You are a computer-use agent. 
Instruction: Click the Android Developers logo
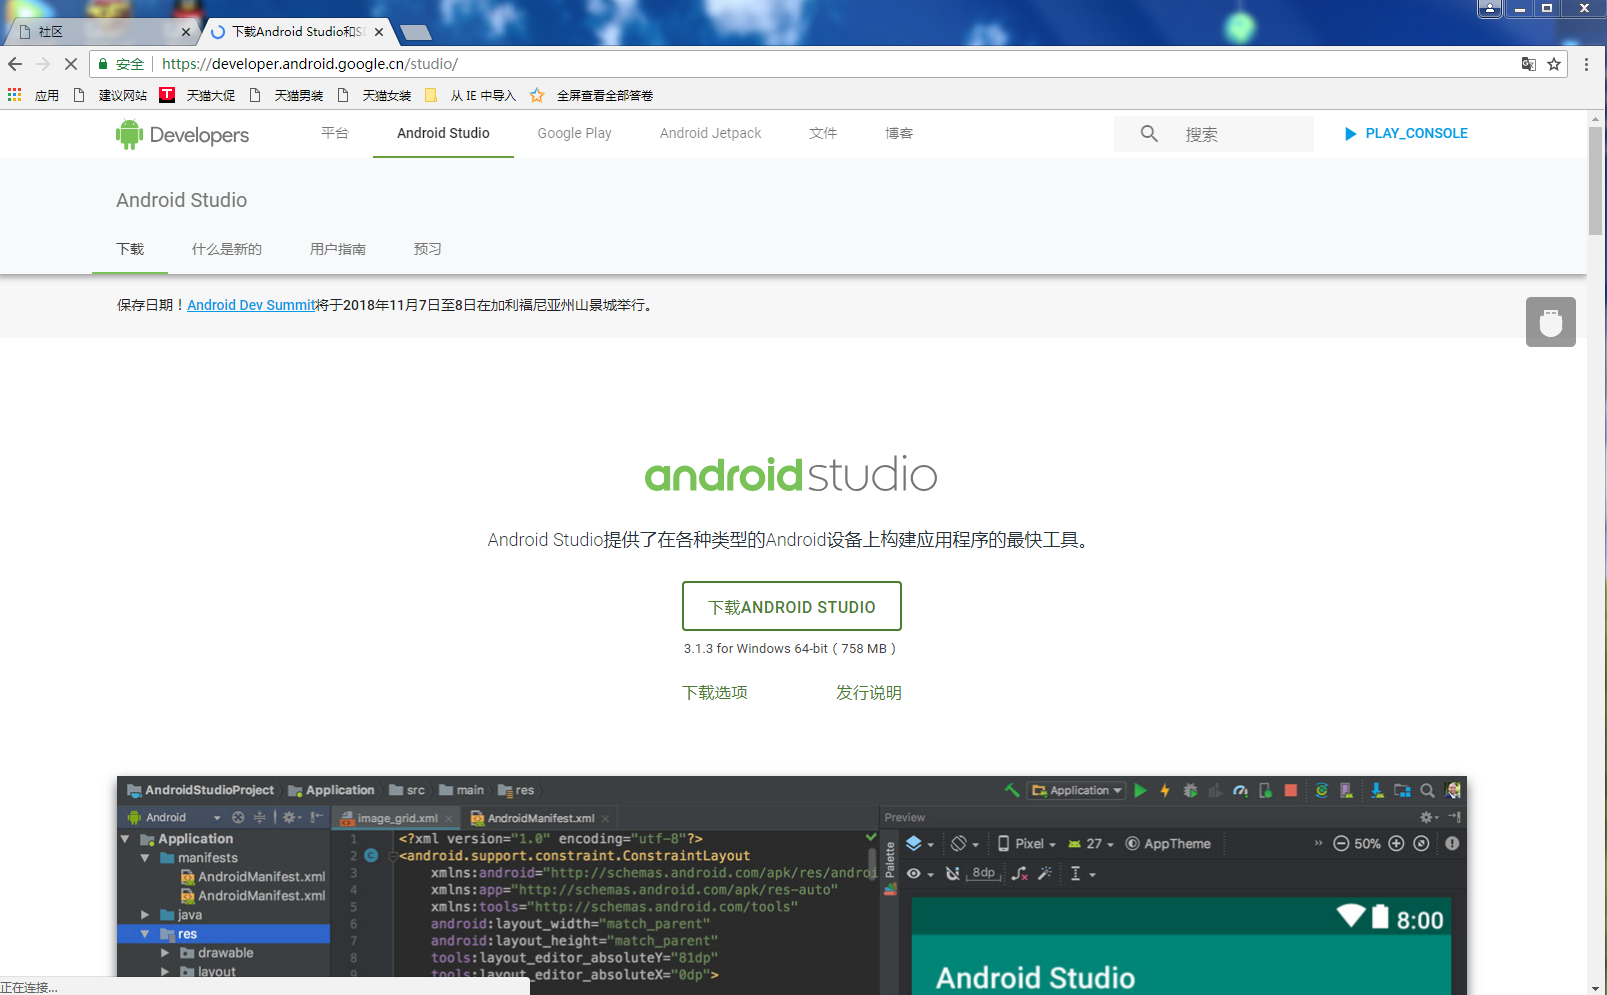tap(182, 134)
